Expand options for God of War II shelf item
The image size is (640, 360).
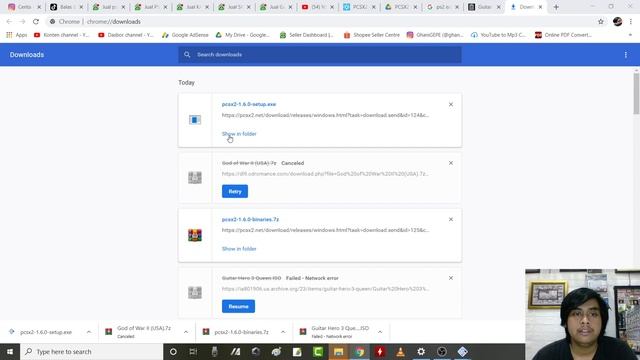pos(186,332)
